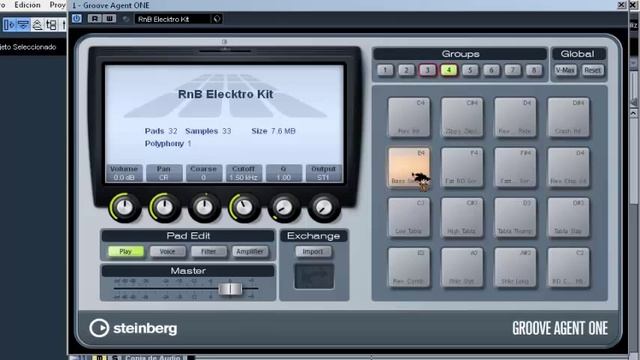Select the red-outlined group 3 button
Screen dimensions: 640x360
pyautogui.click(x=427, y=70)
